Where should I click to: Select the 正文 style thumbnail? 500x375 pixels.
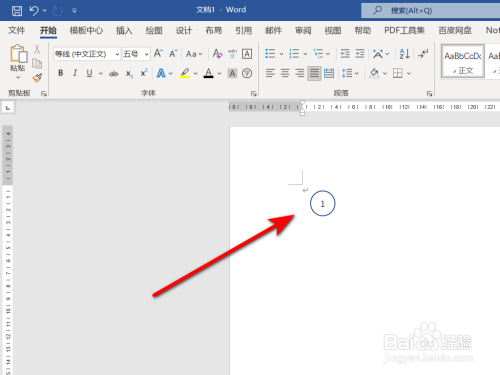pos(463,61)
